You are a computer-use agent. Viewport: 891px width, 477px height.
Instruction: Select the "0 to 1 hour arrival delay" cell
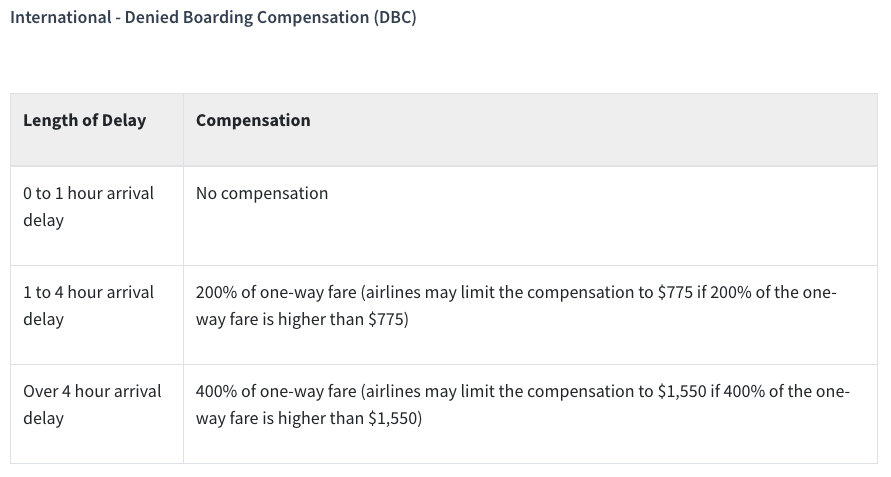coord(88,206)
